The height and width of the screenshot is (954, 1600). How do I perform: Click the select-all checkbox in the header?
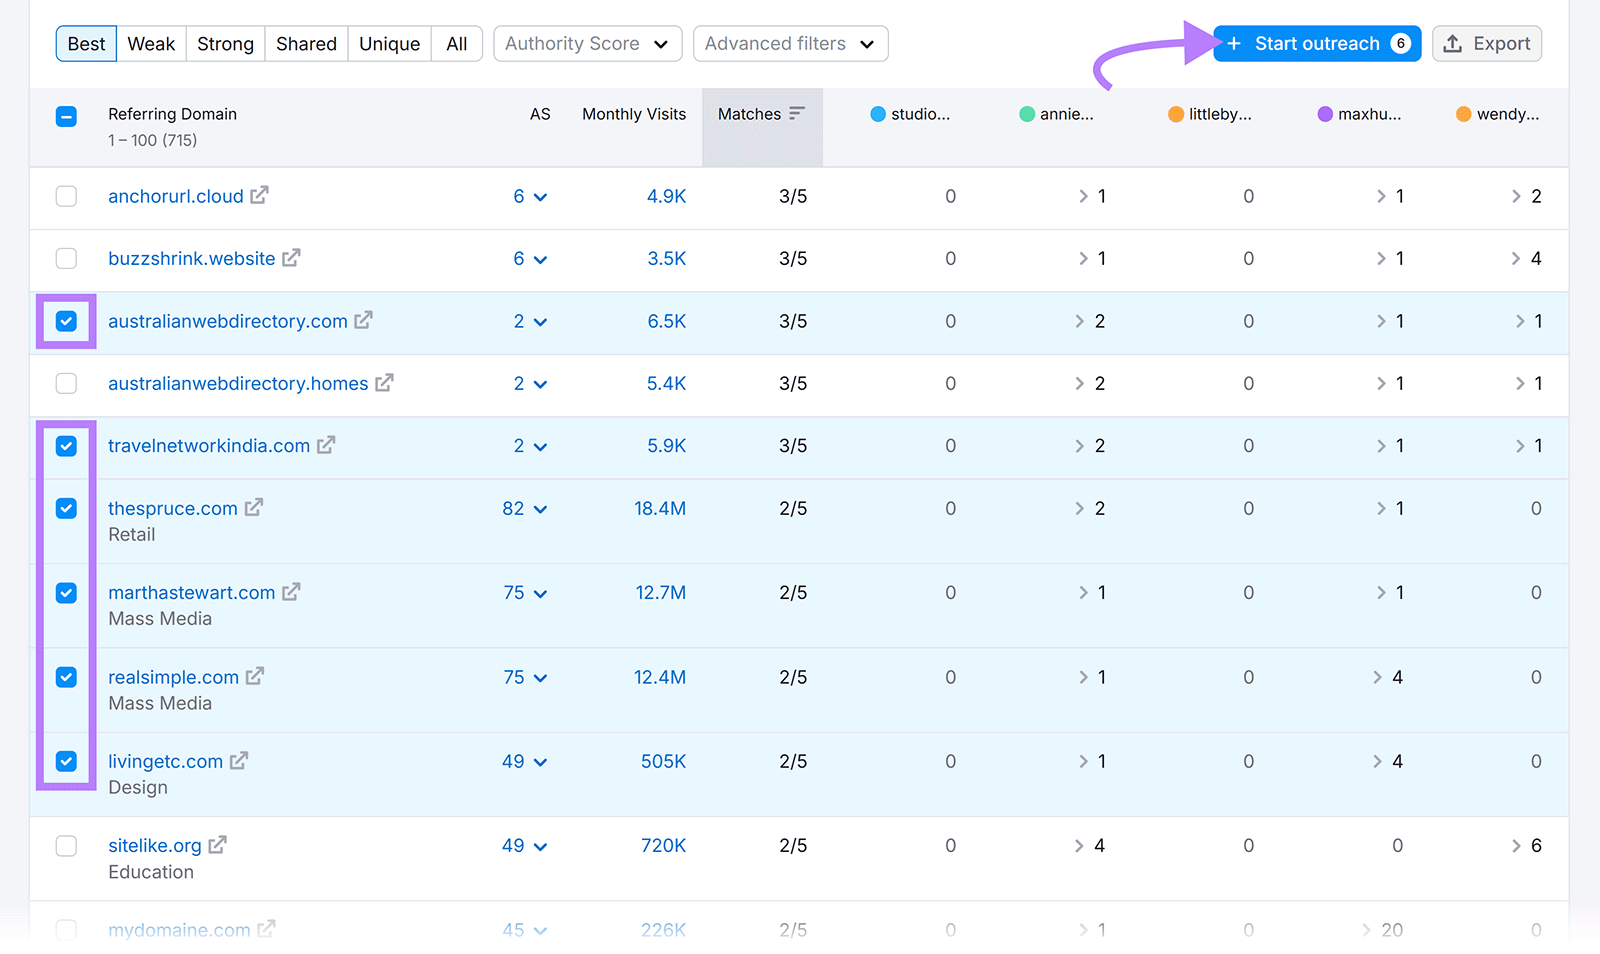(66, 116)
